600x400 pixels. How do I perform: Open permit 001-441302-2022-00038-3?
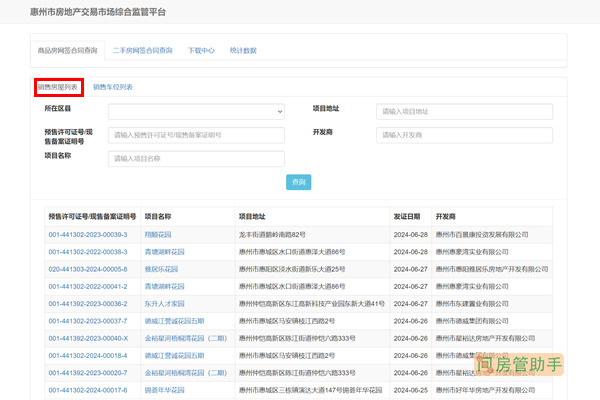(88, 252)
